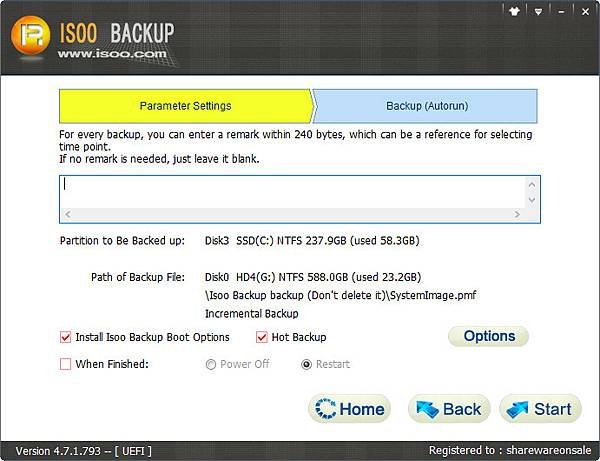The image size is (600, 461).
Task: Click the www.isoo.com website text
Action: [x=112, y=54]
